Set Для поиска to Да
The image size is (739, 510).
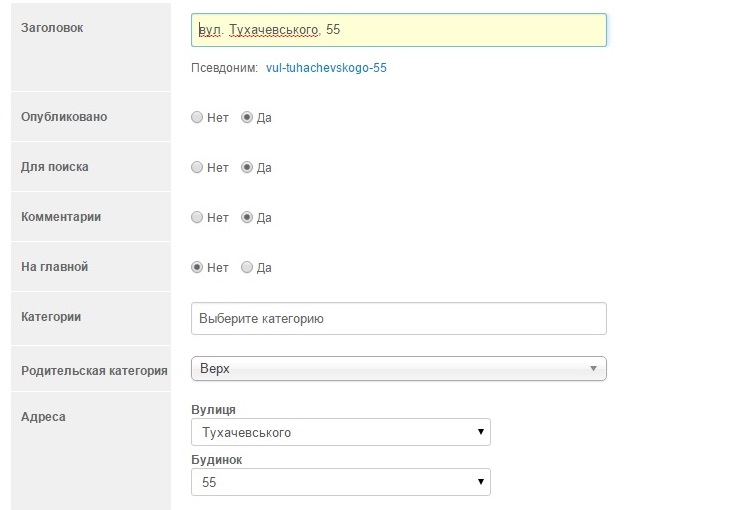247,167
